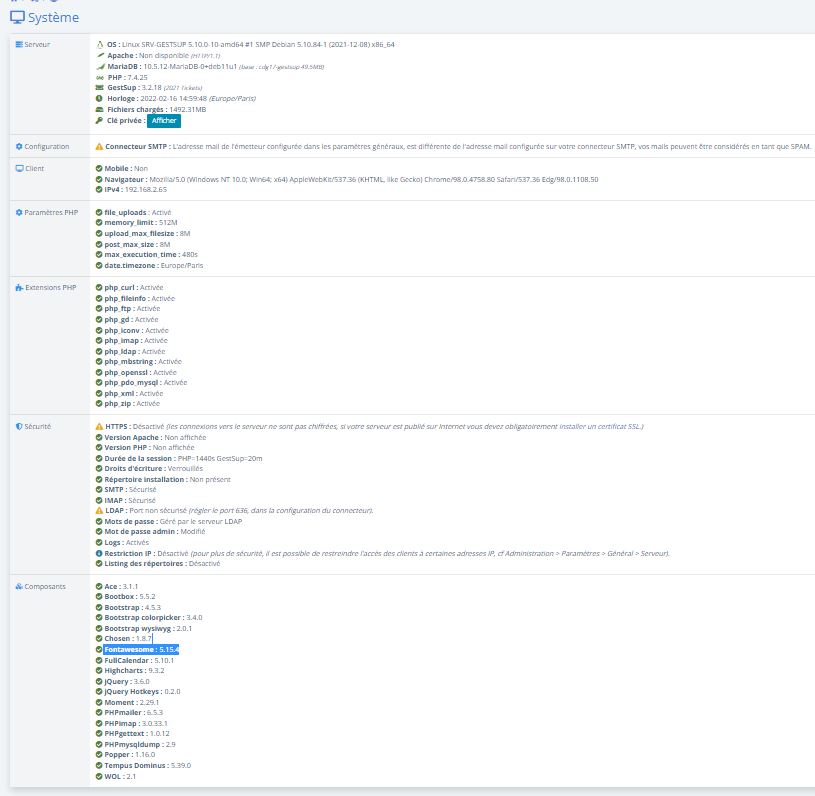
Task: Click the Composants section label
Action: 45,586
